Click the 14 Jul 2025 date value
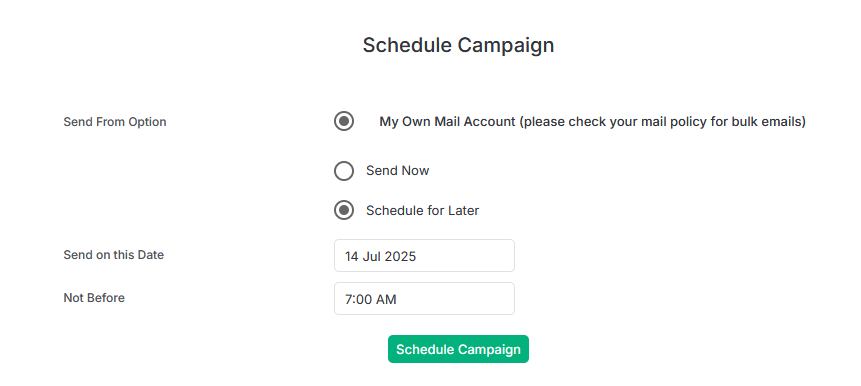 point(381,256)
